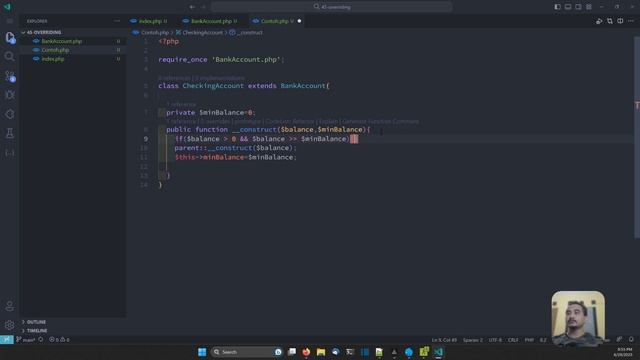Open BankAccount.php in the explorer tree
The width and height of the screenshot is (640, 360).
tap(62, 41)
